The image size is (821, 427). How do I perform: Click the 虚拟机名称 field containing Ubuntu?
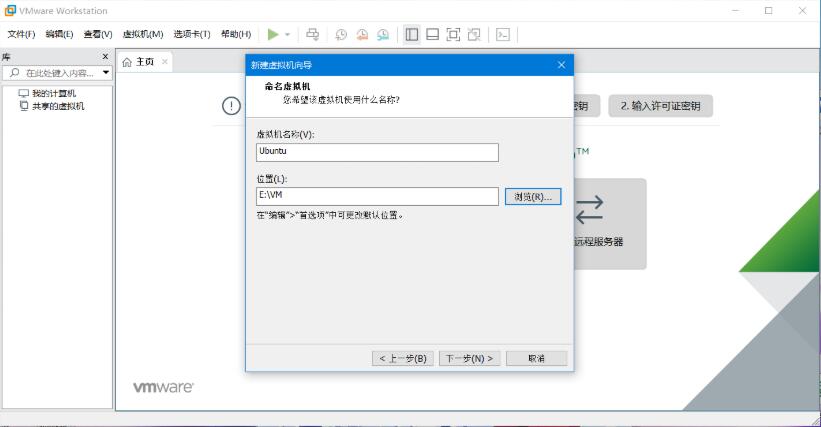coord(377,152)
